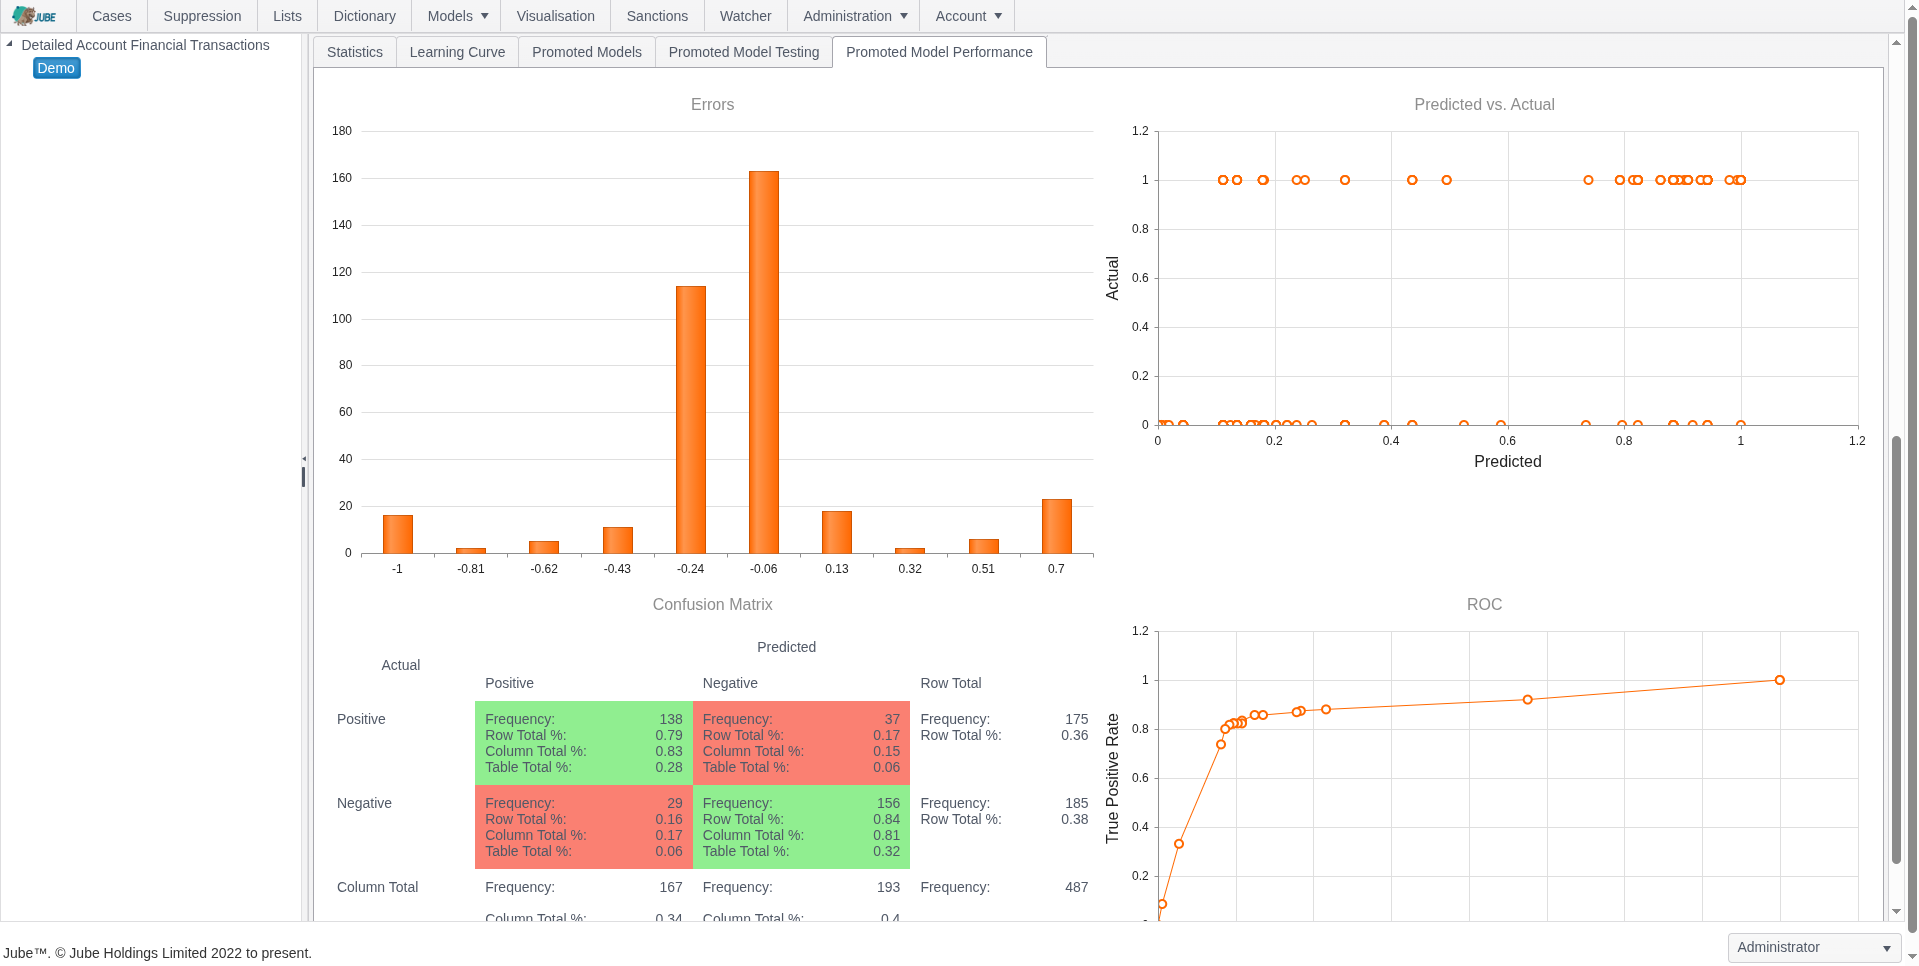Open the Models dropdown menu

457,16
